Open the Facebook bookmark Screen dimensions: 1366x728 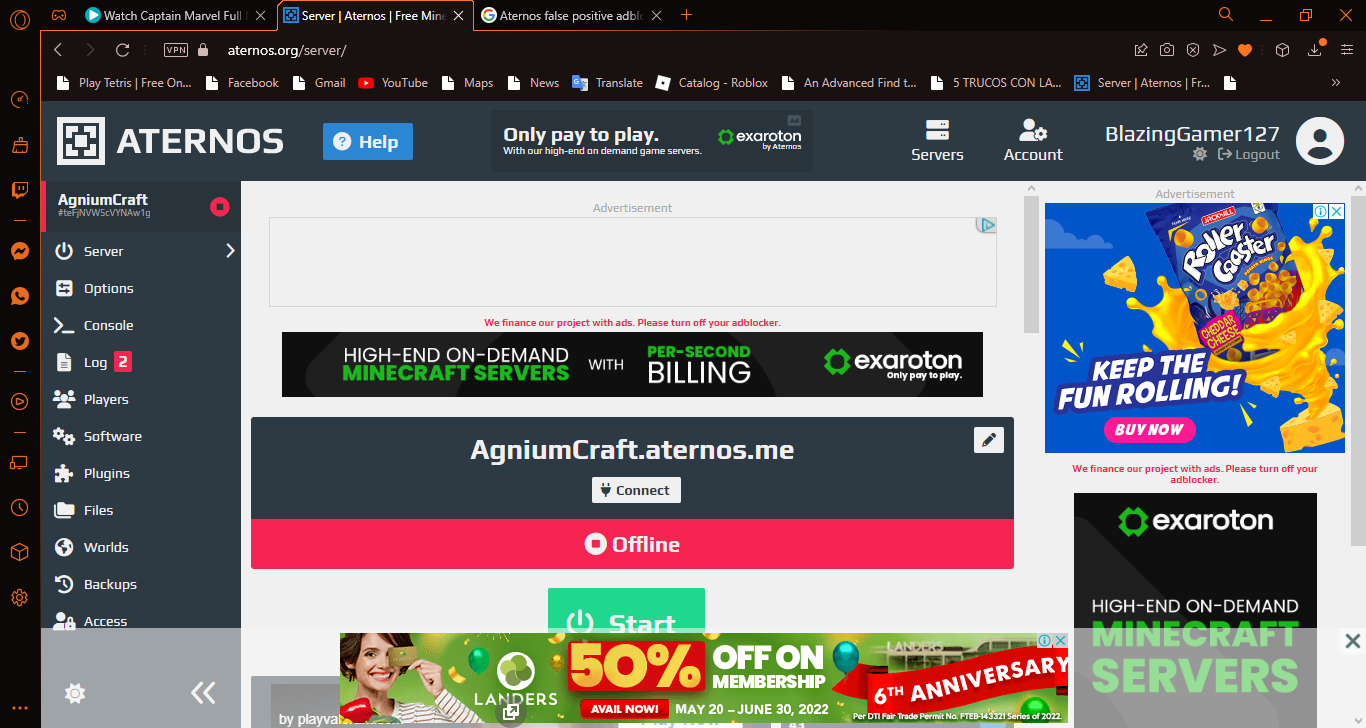pyautogui.click(x=242, y=83)
